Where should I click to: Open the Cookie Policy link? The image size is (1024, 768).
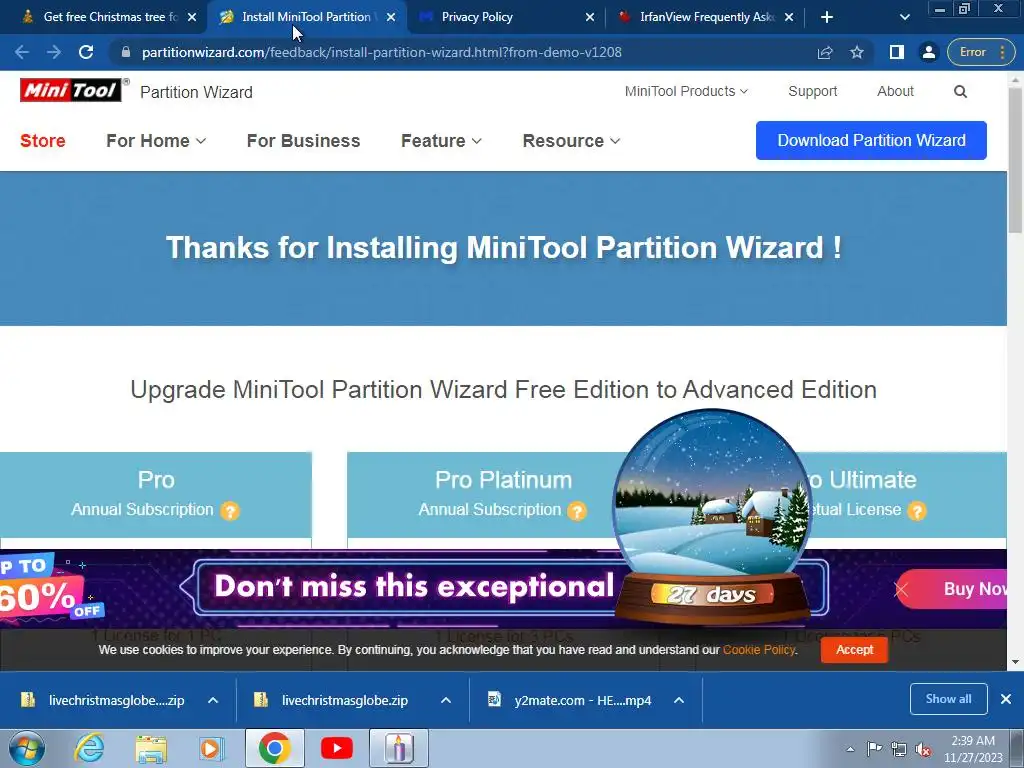point(759,650)
